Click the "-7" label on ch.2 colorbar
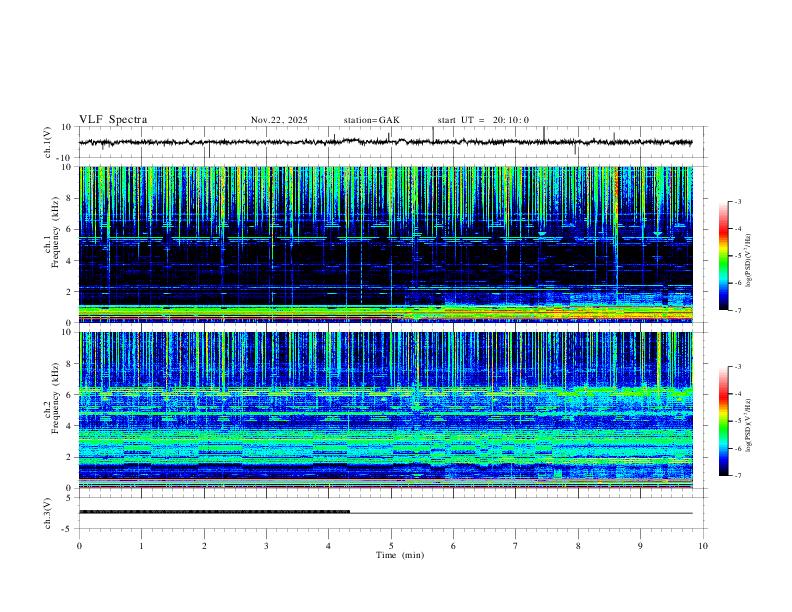Screen dimensions: 792x612 tap(737, 475)
